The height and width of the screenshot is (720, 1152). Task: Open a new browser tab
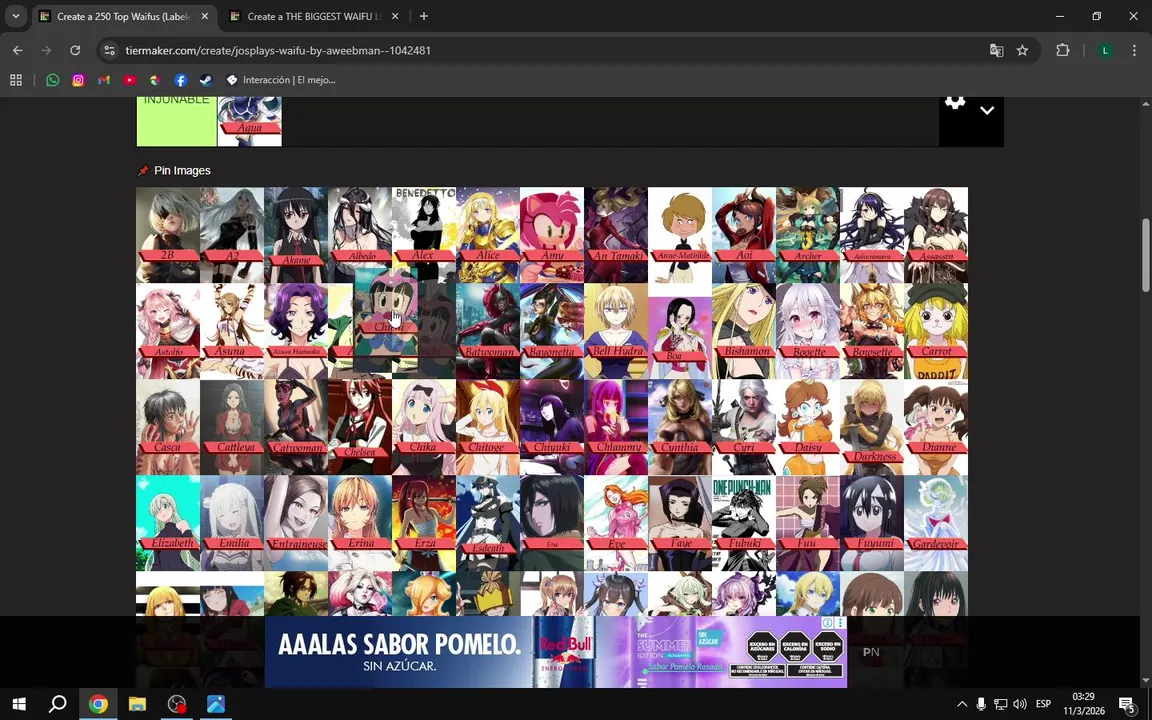pyautogui.click(x=423, y=16)
